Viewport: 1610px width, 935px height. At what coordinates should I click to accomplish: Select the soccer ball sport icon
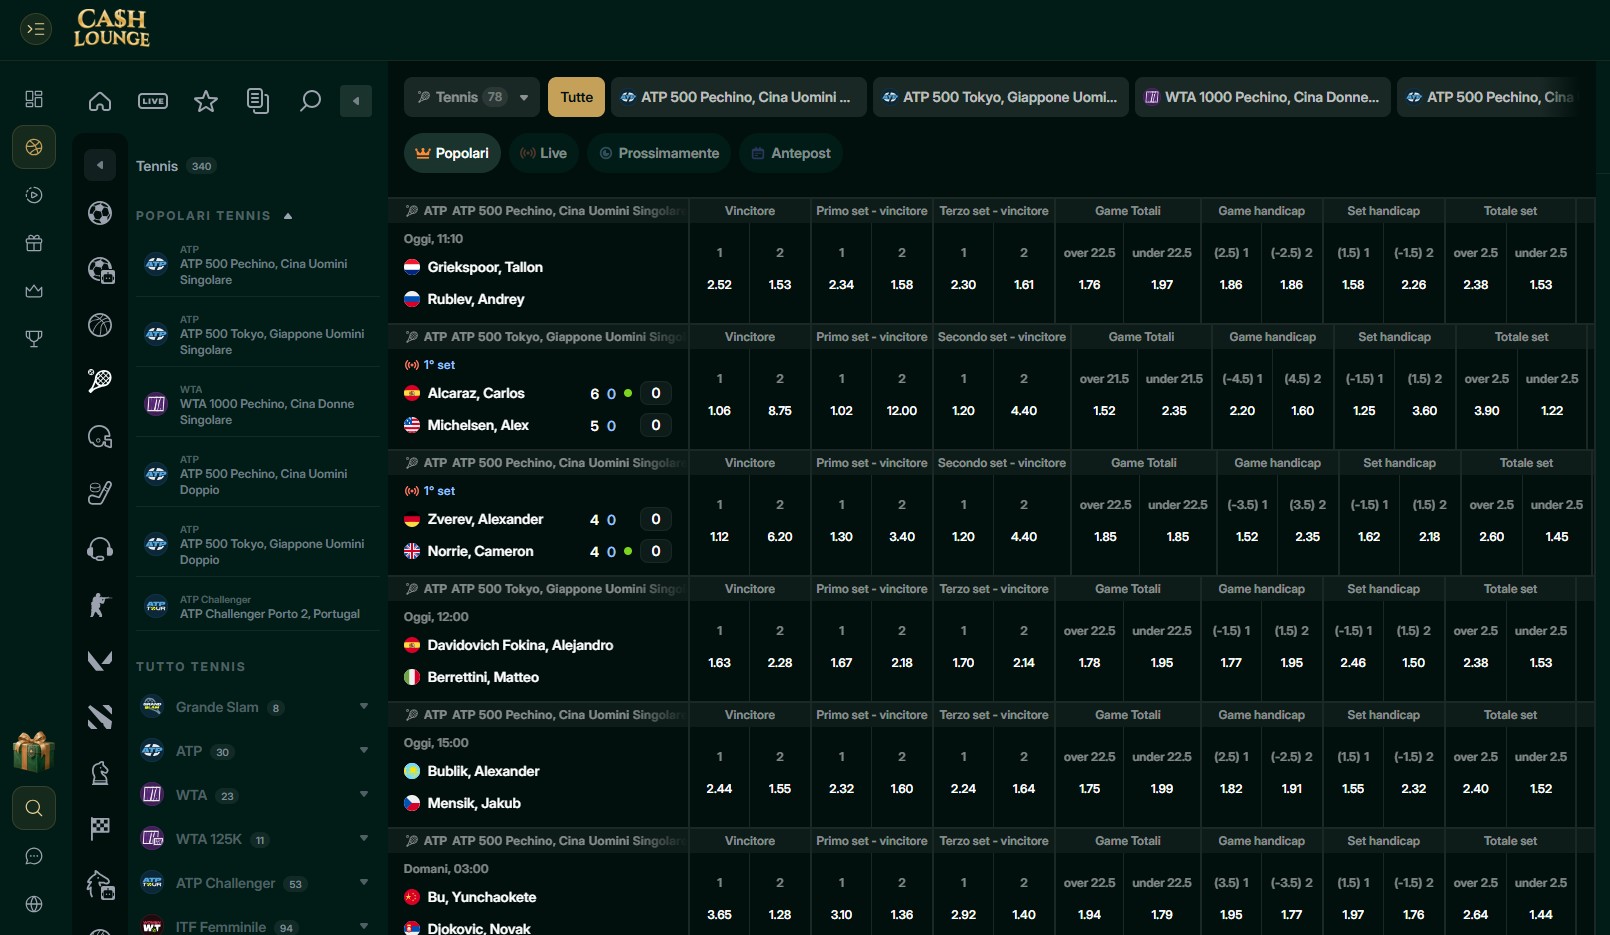pos(100,213)
